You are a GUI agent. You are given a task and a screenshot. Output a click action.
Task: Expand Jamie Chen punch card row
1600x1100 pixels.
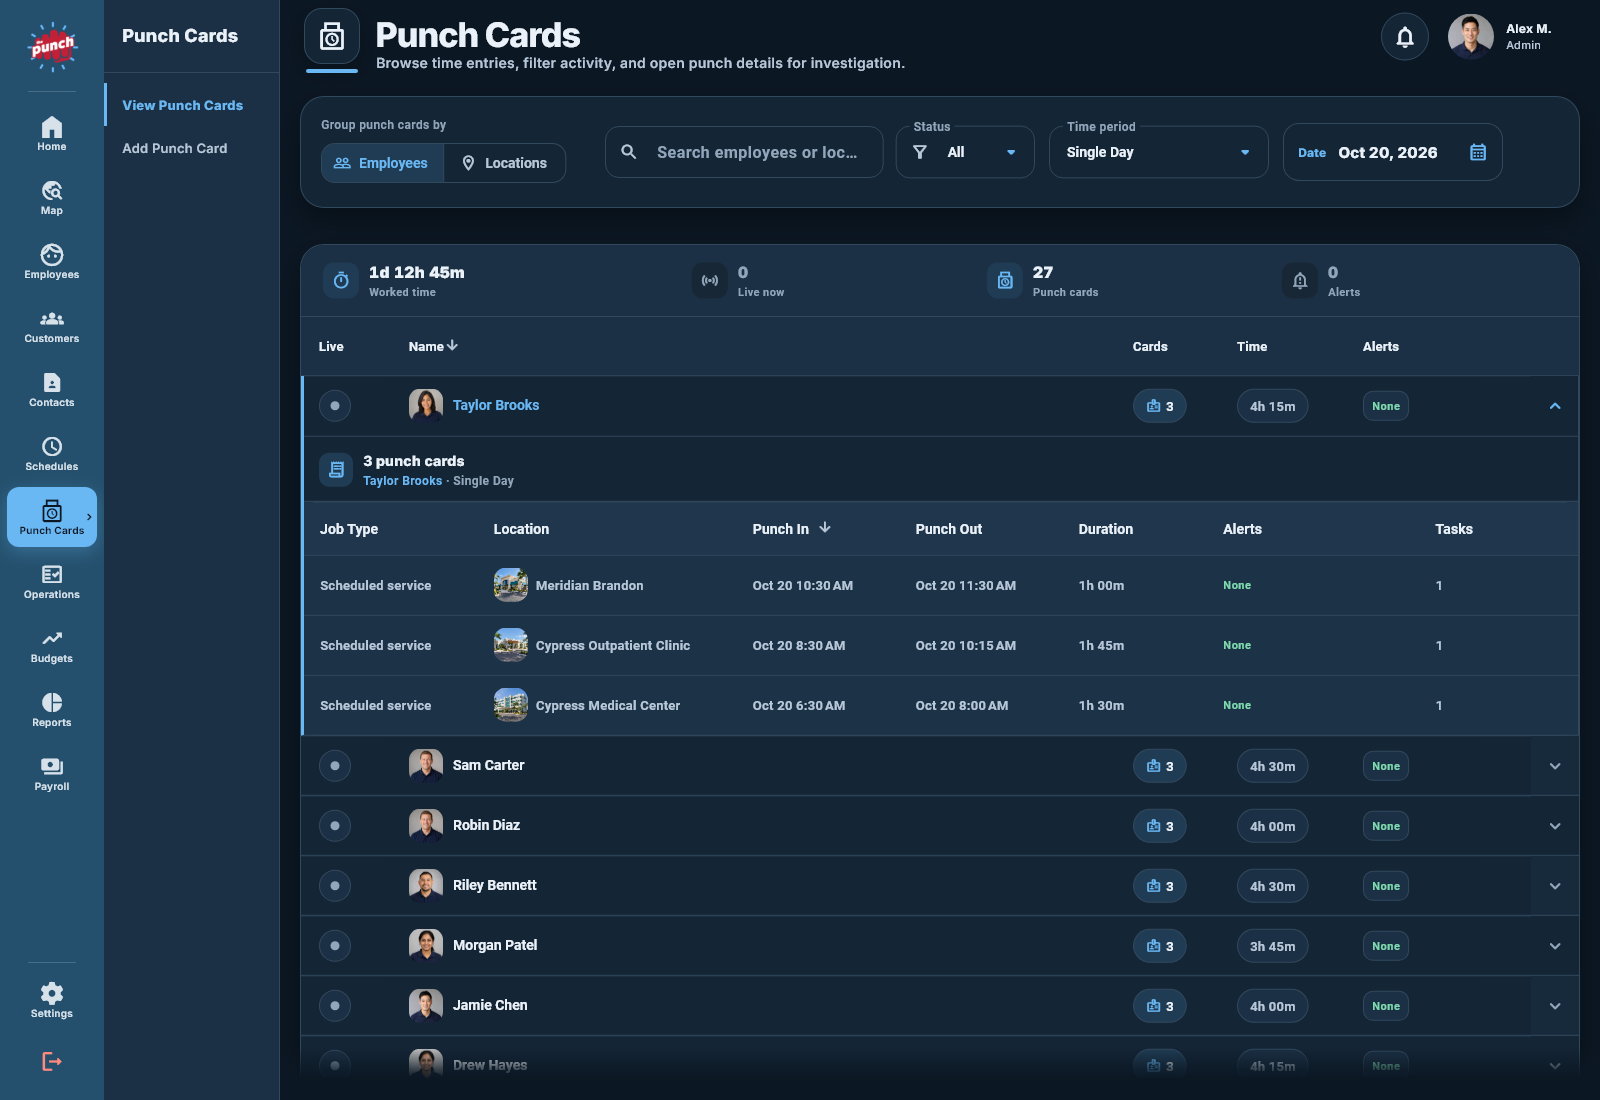[x=1555, y=1006]
